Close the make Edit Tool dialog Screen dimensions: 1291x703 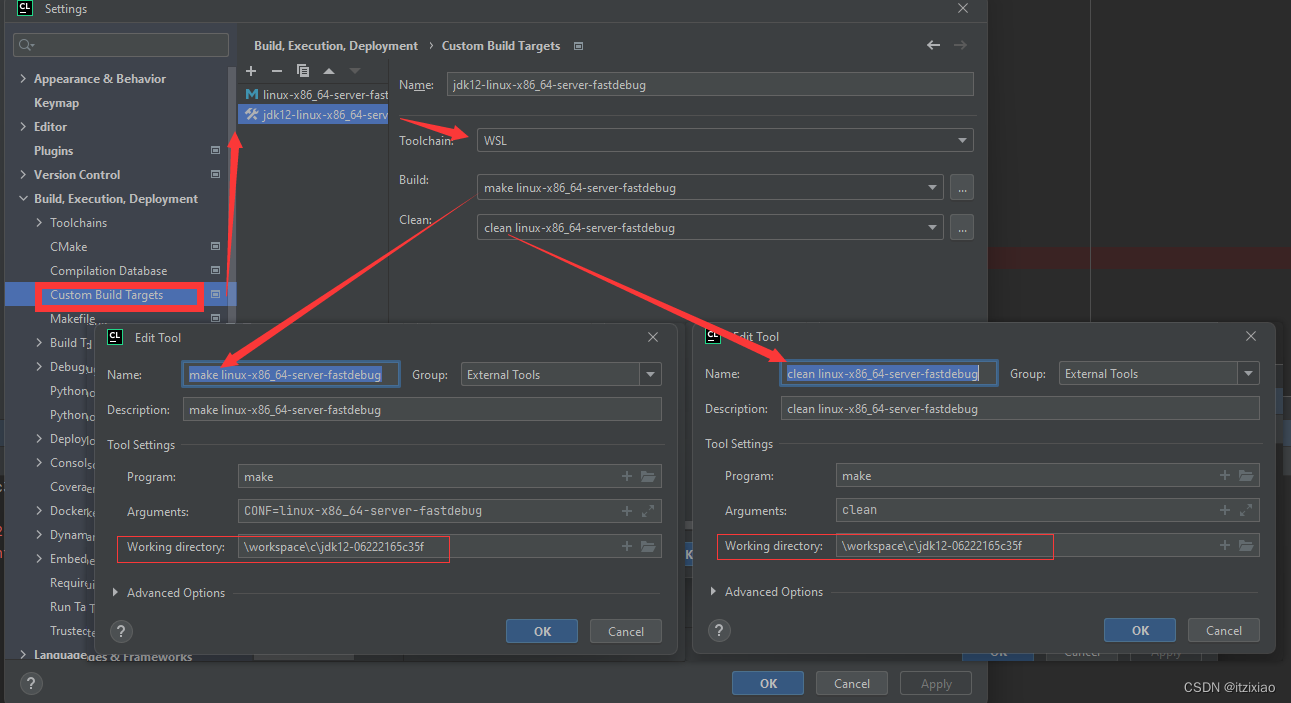point(653,338)
